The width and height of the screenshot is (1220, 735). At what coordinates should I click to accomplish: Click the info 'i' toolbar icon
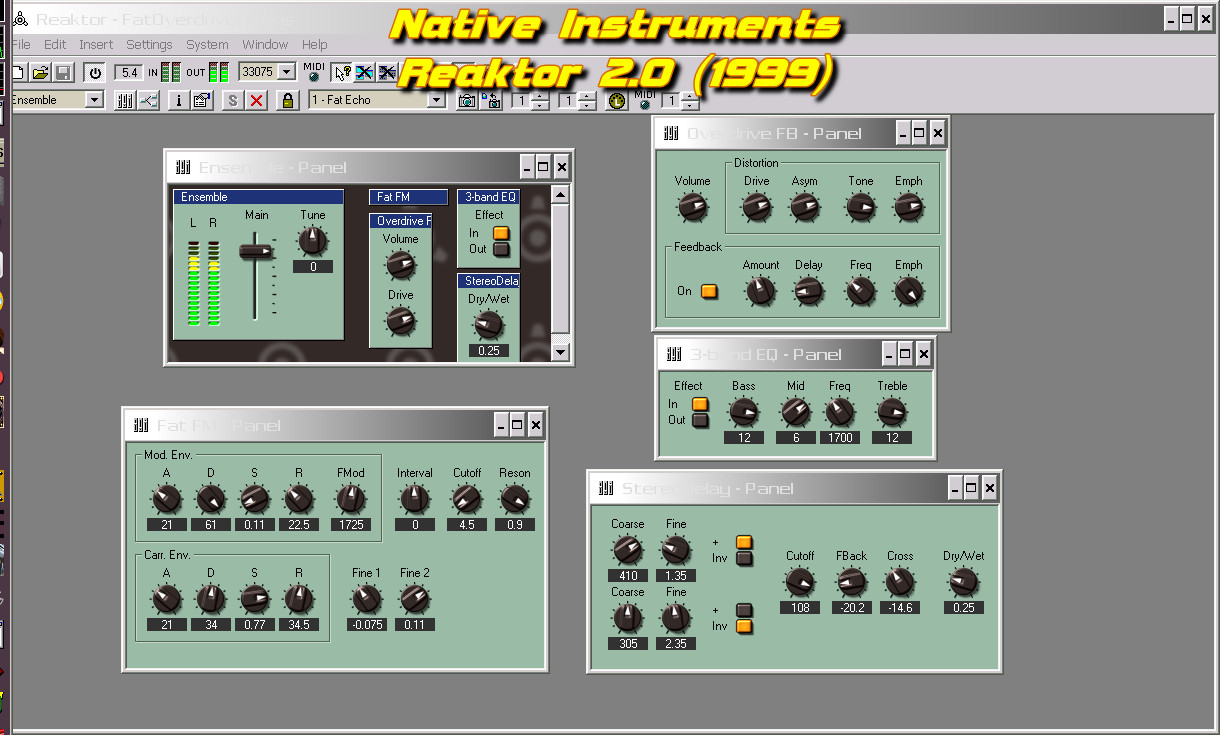(x=180, y=100)
